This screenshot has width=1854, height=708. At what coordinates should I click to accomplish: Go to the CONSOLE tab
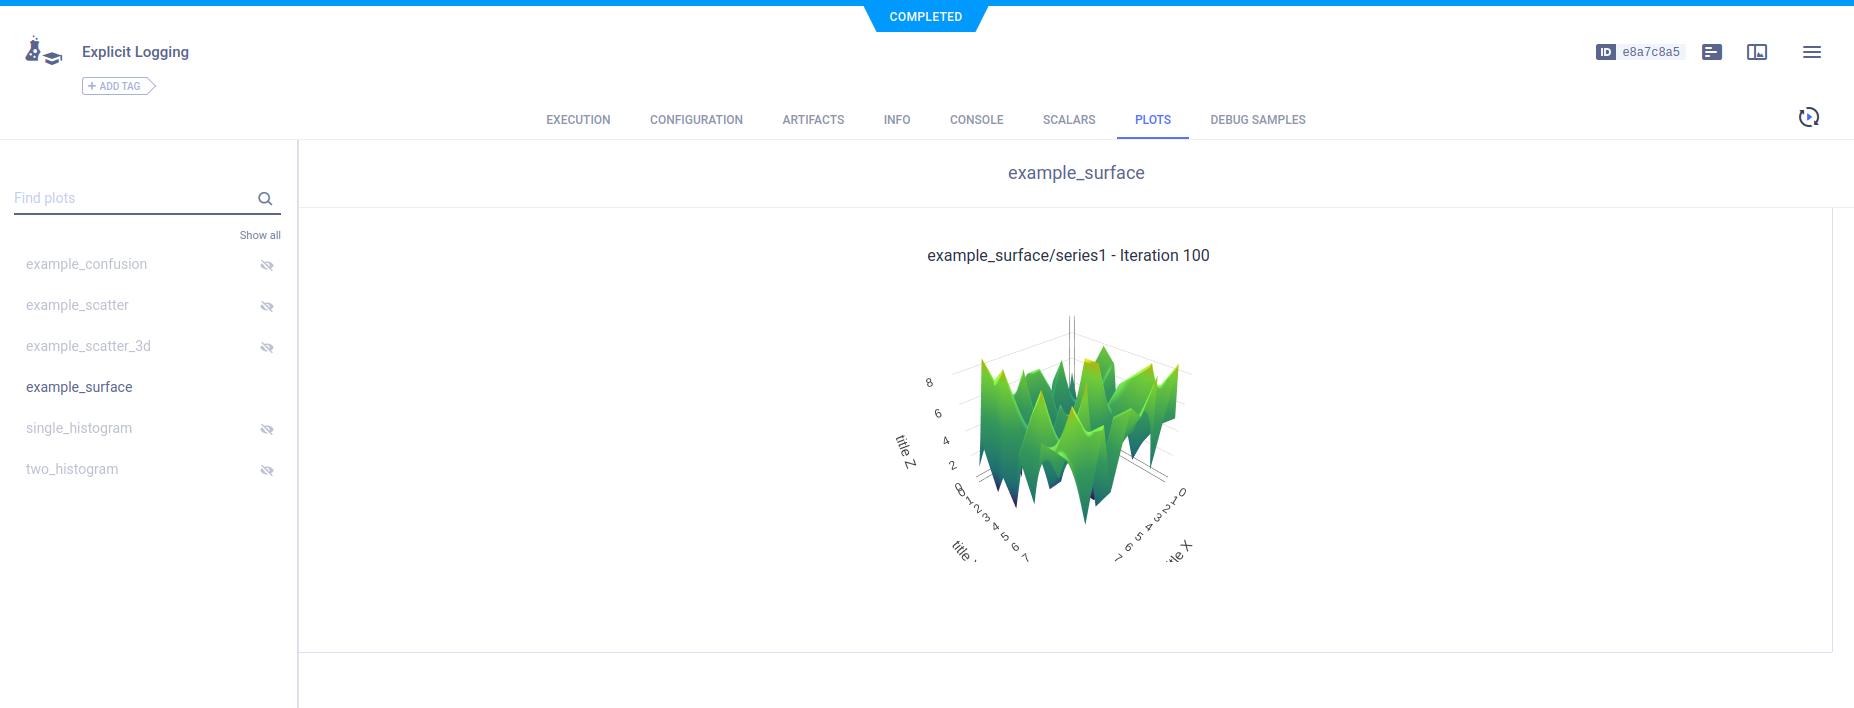click(976, 120)
